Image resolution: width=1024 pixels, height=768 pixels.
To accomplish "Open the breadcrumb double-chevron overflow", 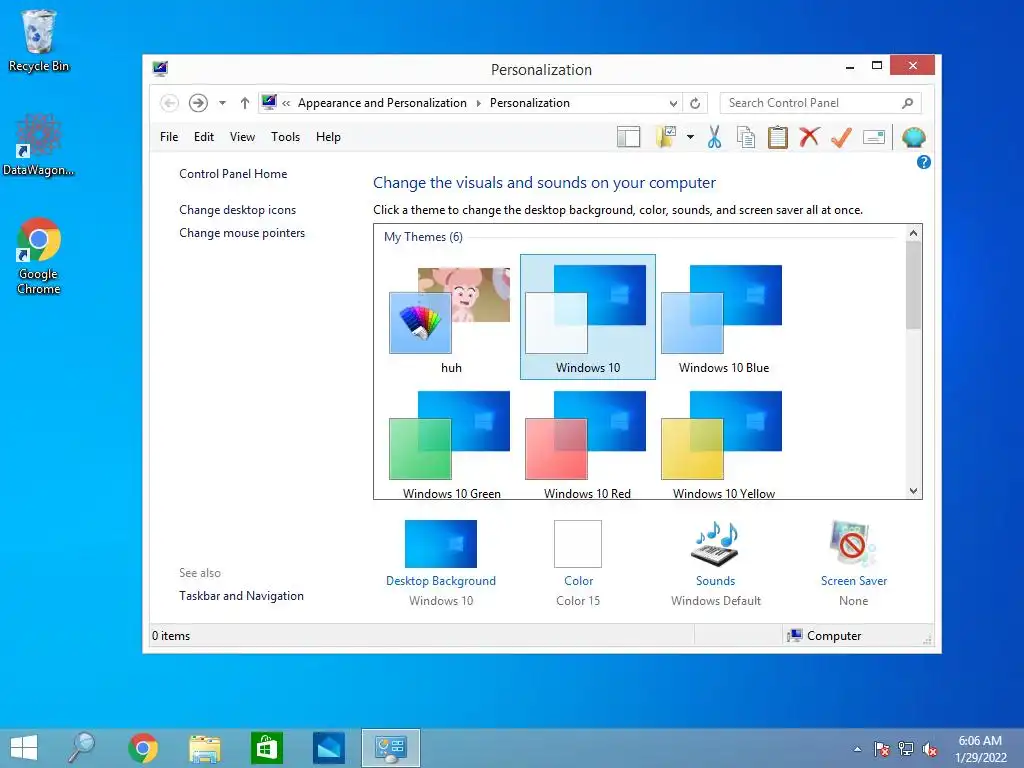I will click(x=286, y=103).
